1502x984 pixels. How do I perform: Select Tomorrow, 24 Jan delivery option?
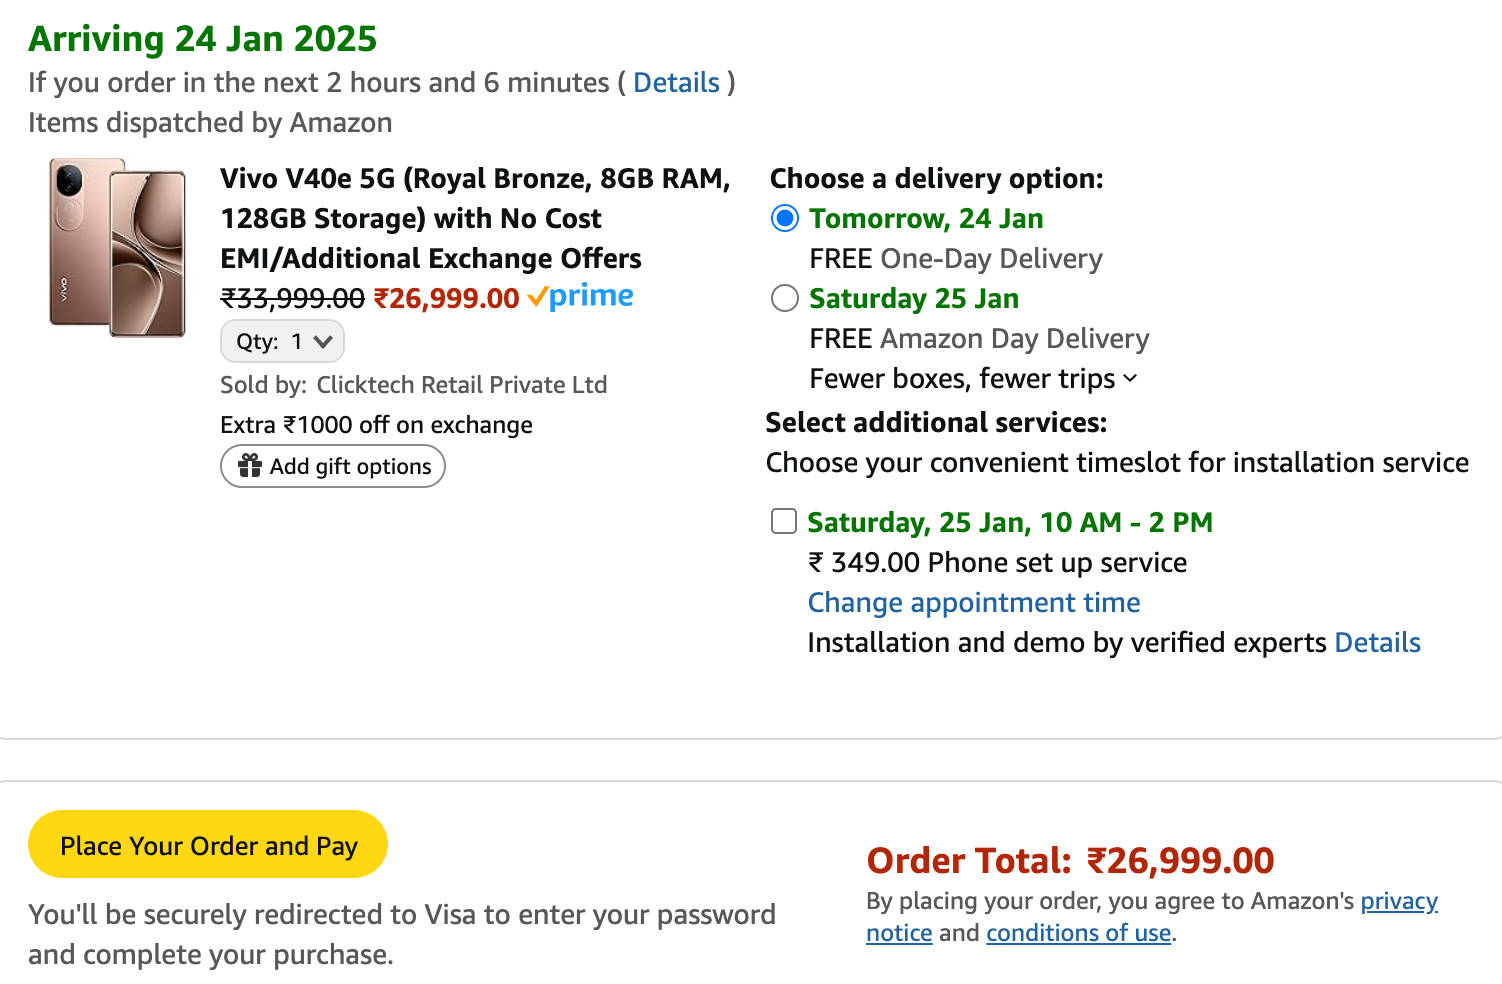(785, 218)
